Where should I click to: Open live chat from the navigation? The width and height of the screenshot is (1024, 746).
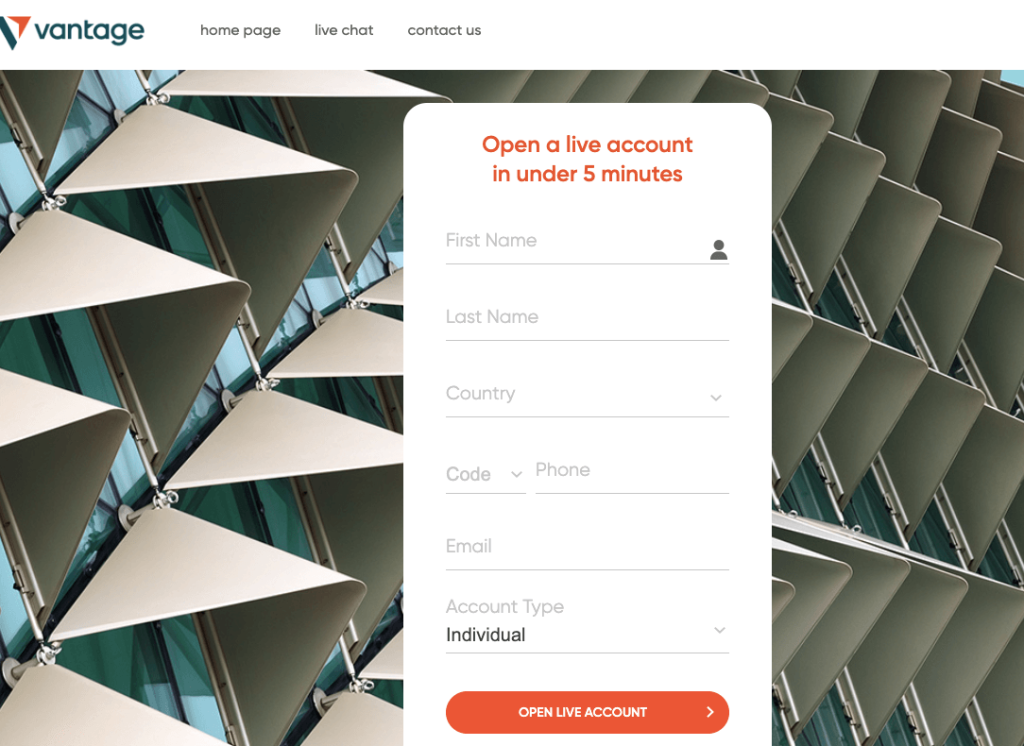pyautogui.click(x=344, y=30)
